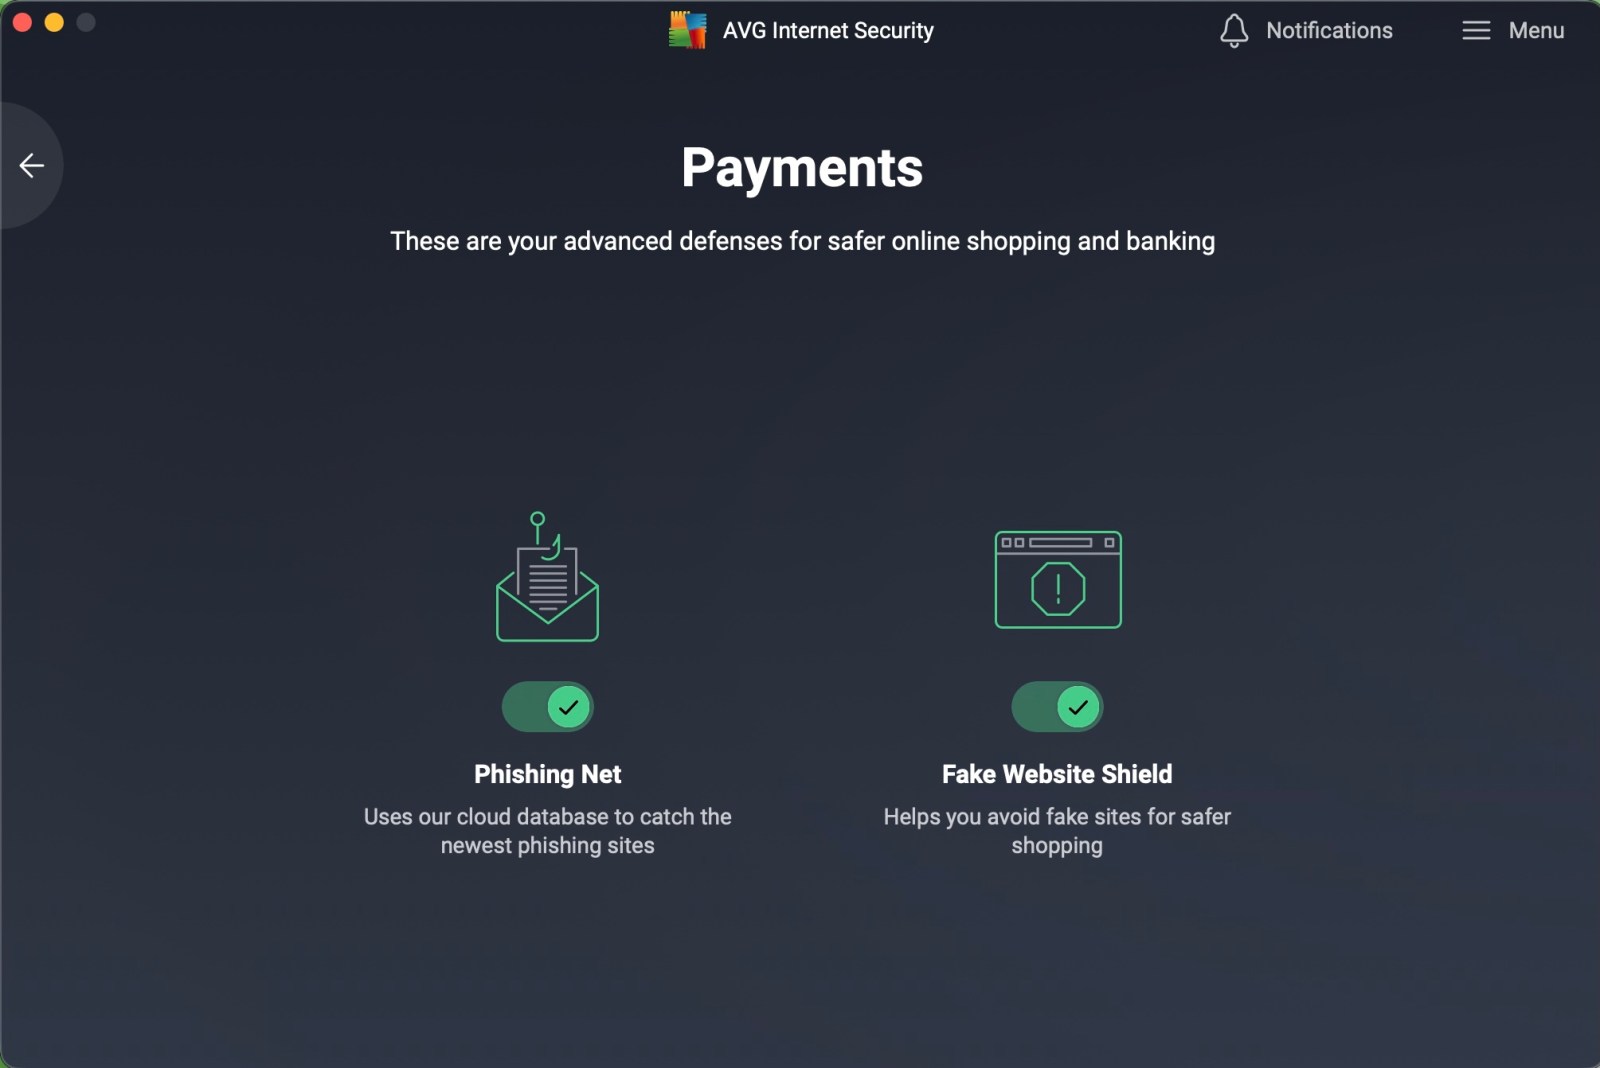Disable the Phishing Net toggle
Screen dimensions: 1600x1068
tap(548, 707)
